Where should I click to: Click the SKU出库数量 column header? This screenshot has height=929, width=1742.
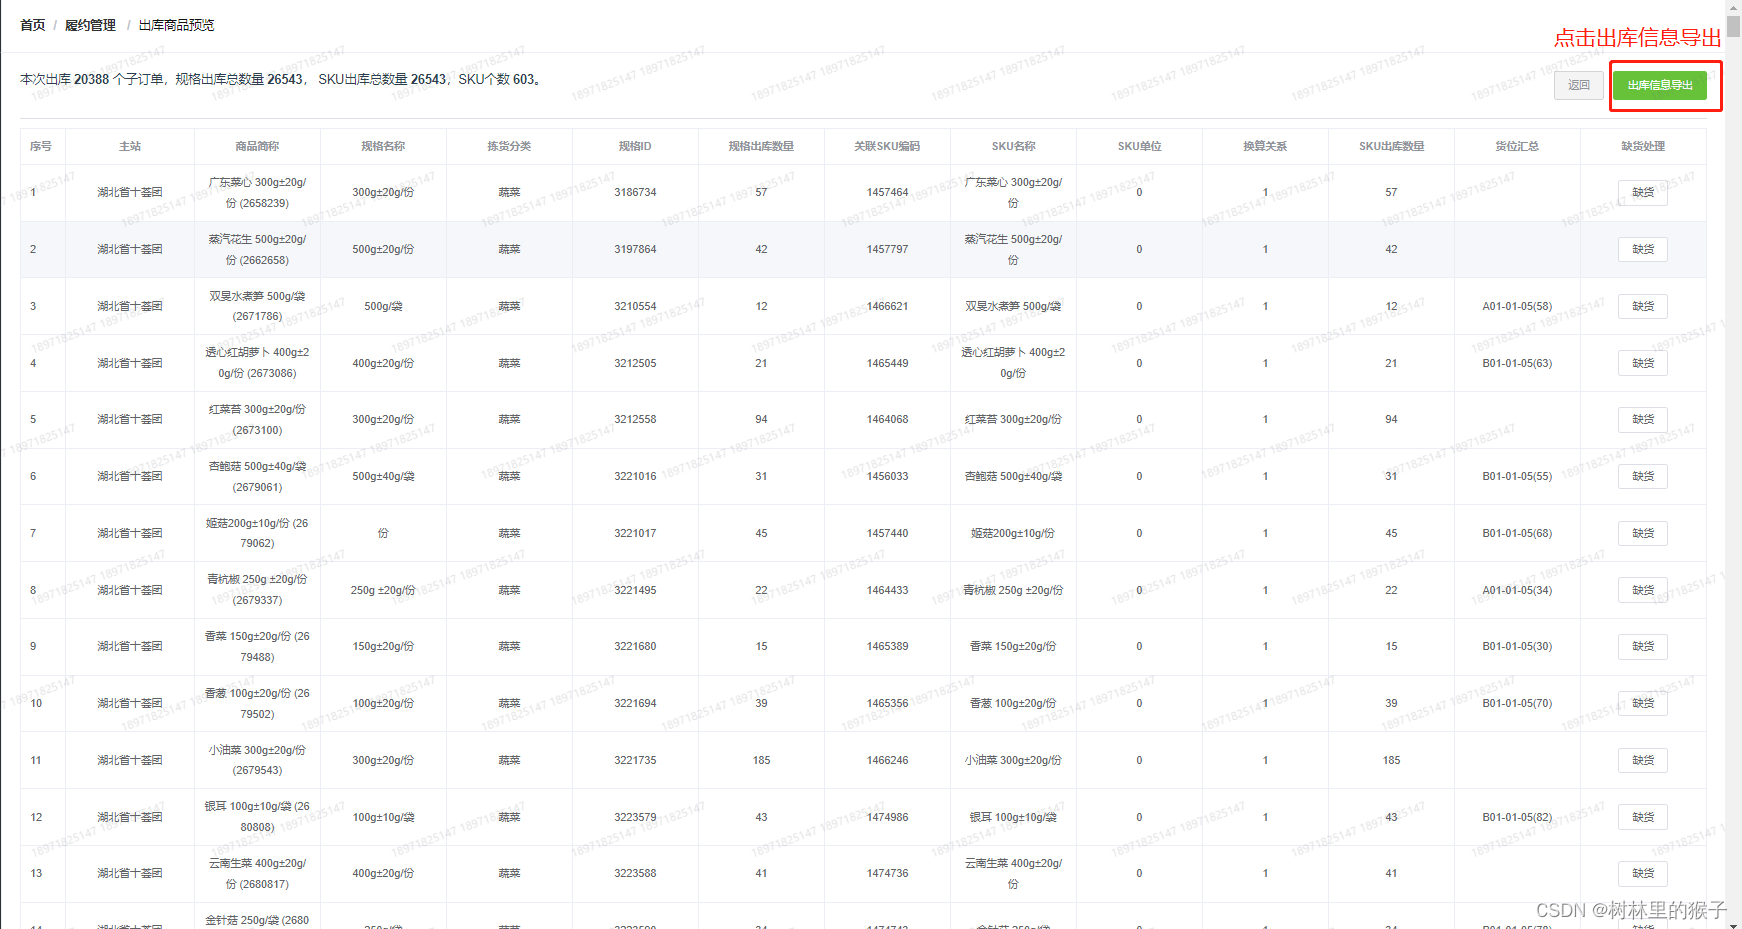pyautogui.click(x=1391, y=146)
